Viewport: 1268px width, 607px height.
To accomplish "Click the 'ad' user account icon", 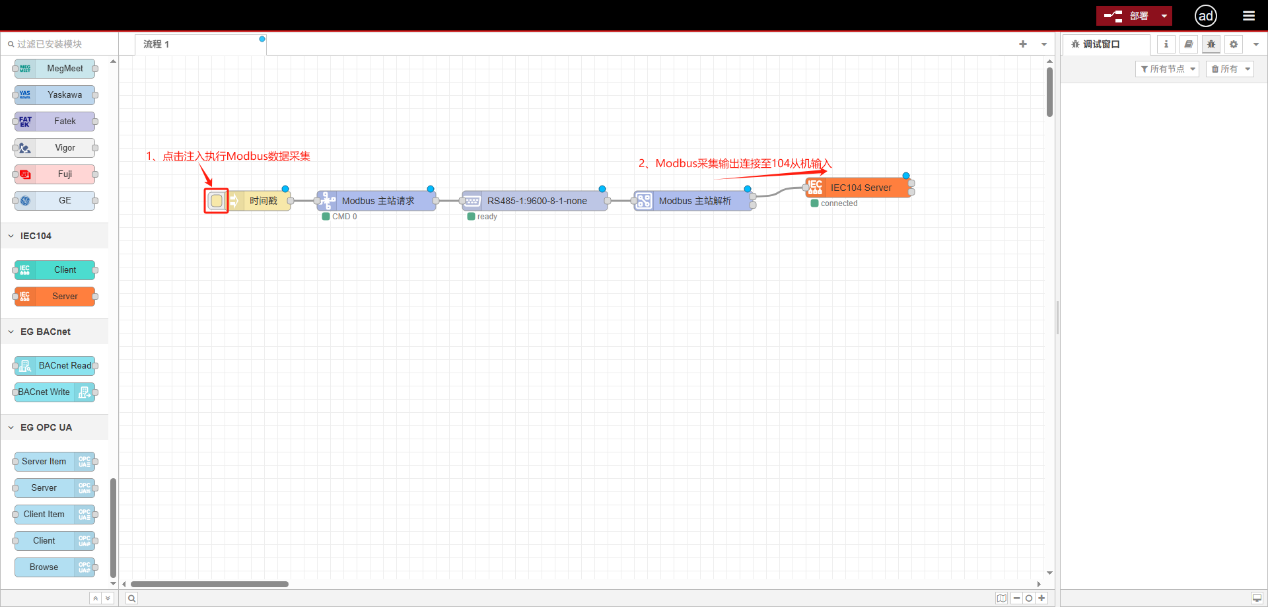I will 1206,16.
